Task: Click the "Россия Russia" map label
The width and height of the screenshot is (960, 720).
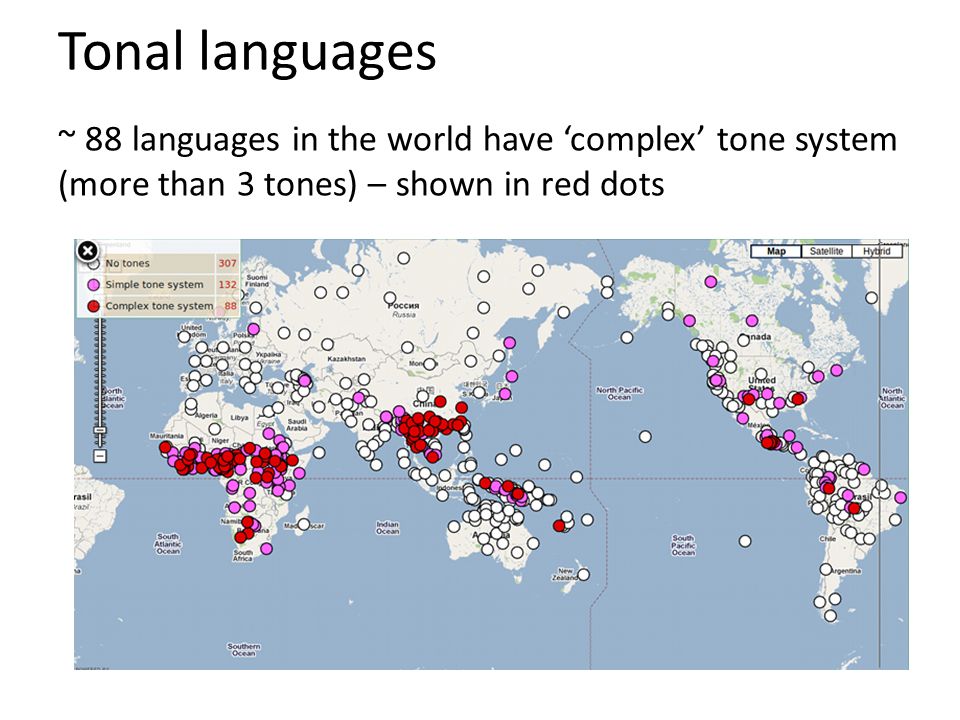Action: point(404,309)
